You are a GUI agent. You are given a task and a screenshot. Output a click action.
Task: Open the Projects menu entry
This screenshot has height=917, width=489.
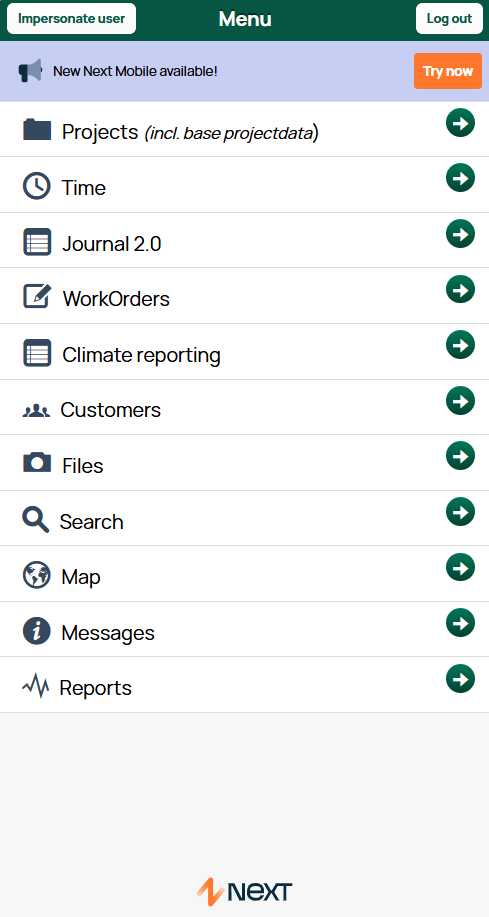244,129
